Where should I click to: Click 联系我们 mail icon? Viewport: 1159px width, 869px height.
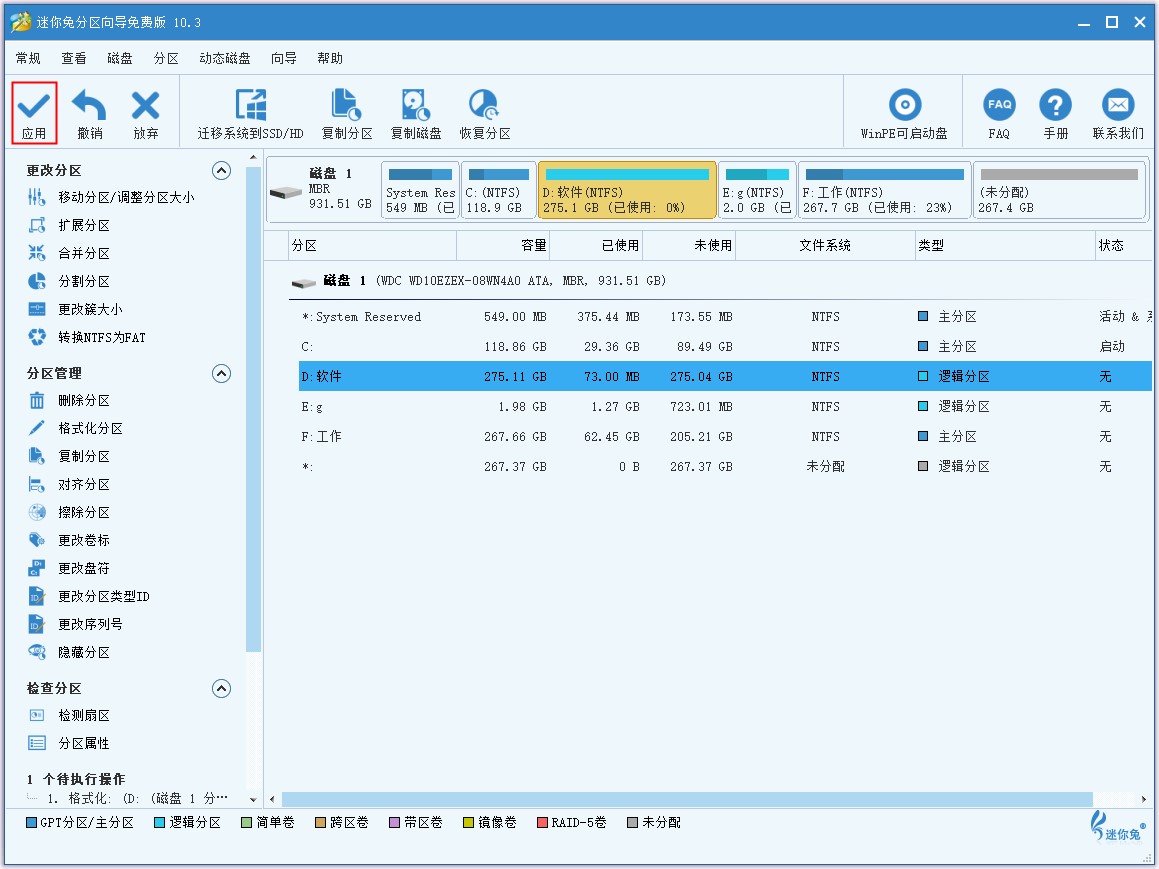click(x=1118, y=105)
